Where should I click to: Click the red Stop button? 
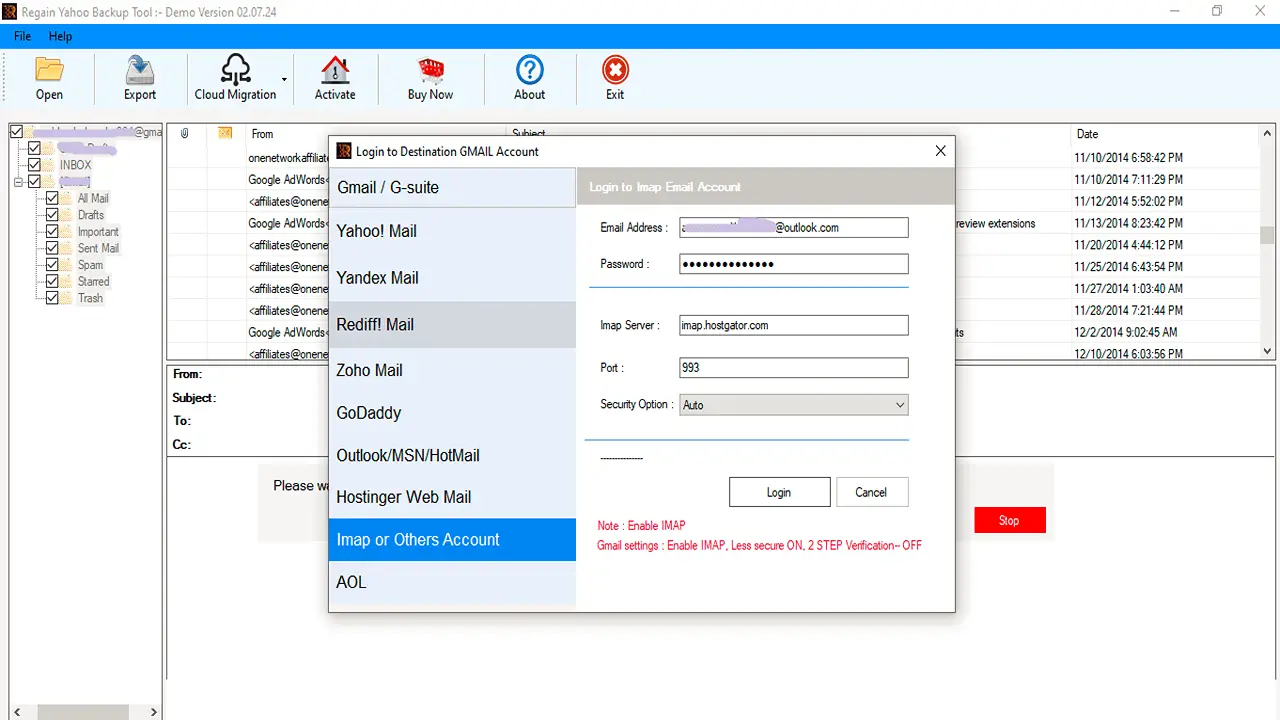point(1009,520)
